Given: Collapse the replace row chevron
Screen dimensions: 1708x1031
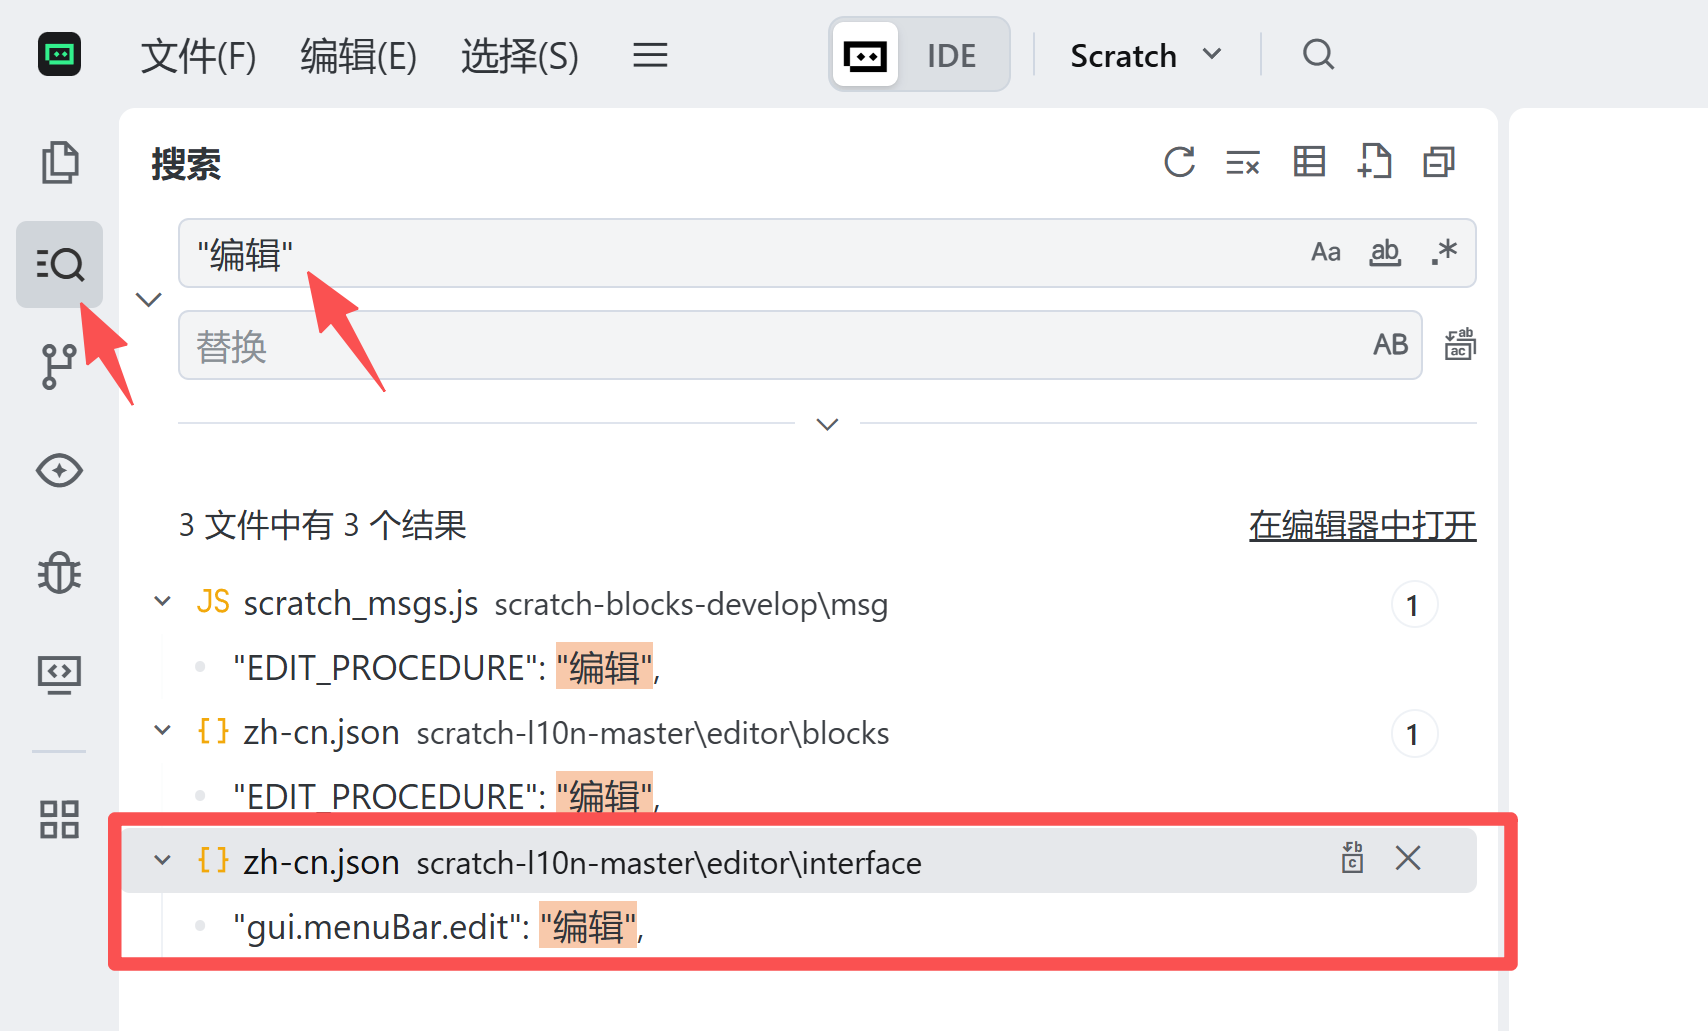Looking at the screenshot, I should click(x=149, y=300).
